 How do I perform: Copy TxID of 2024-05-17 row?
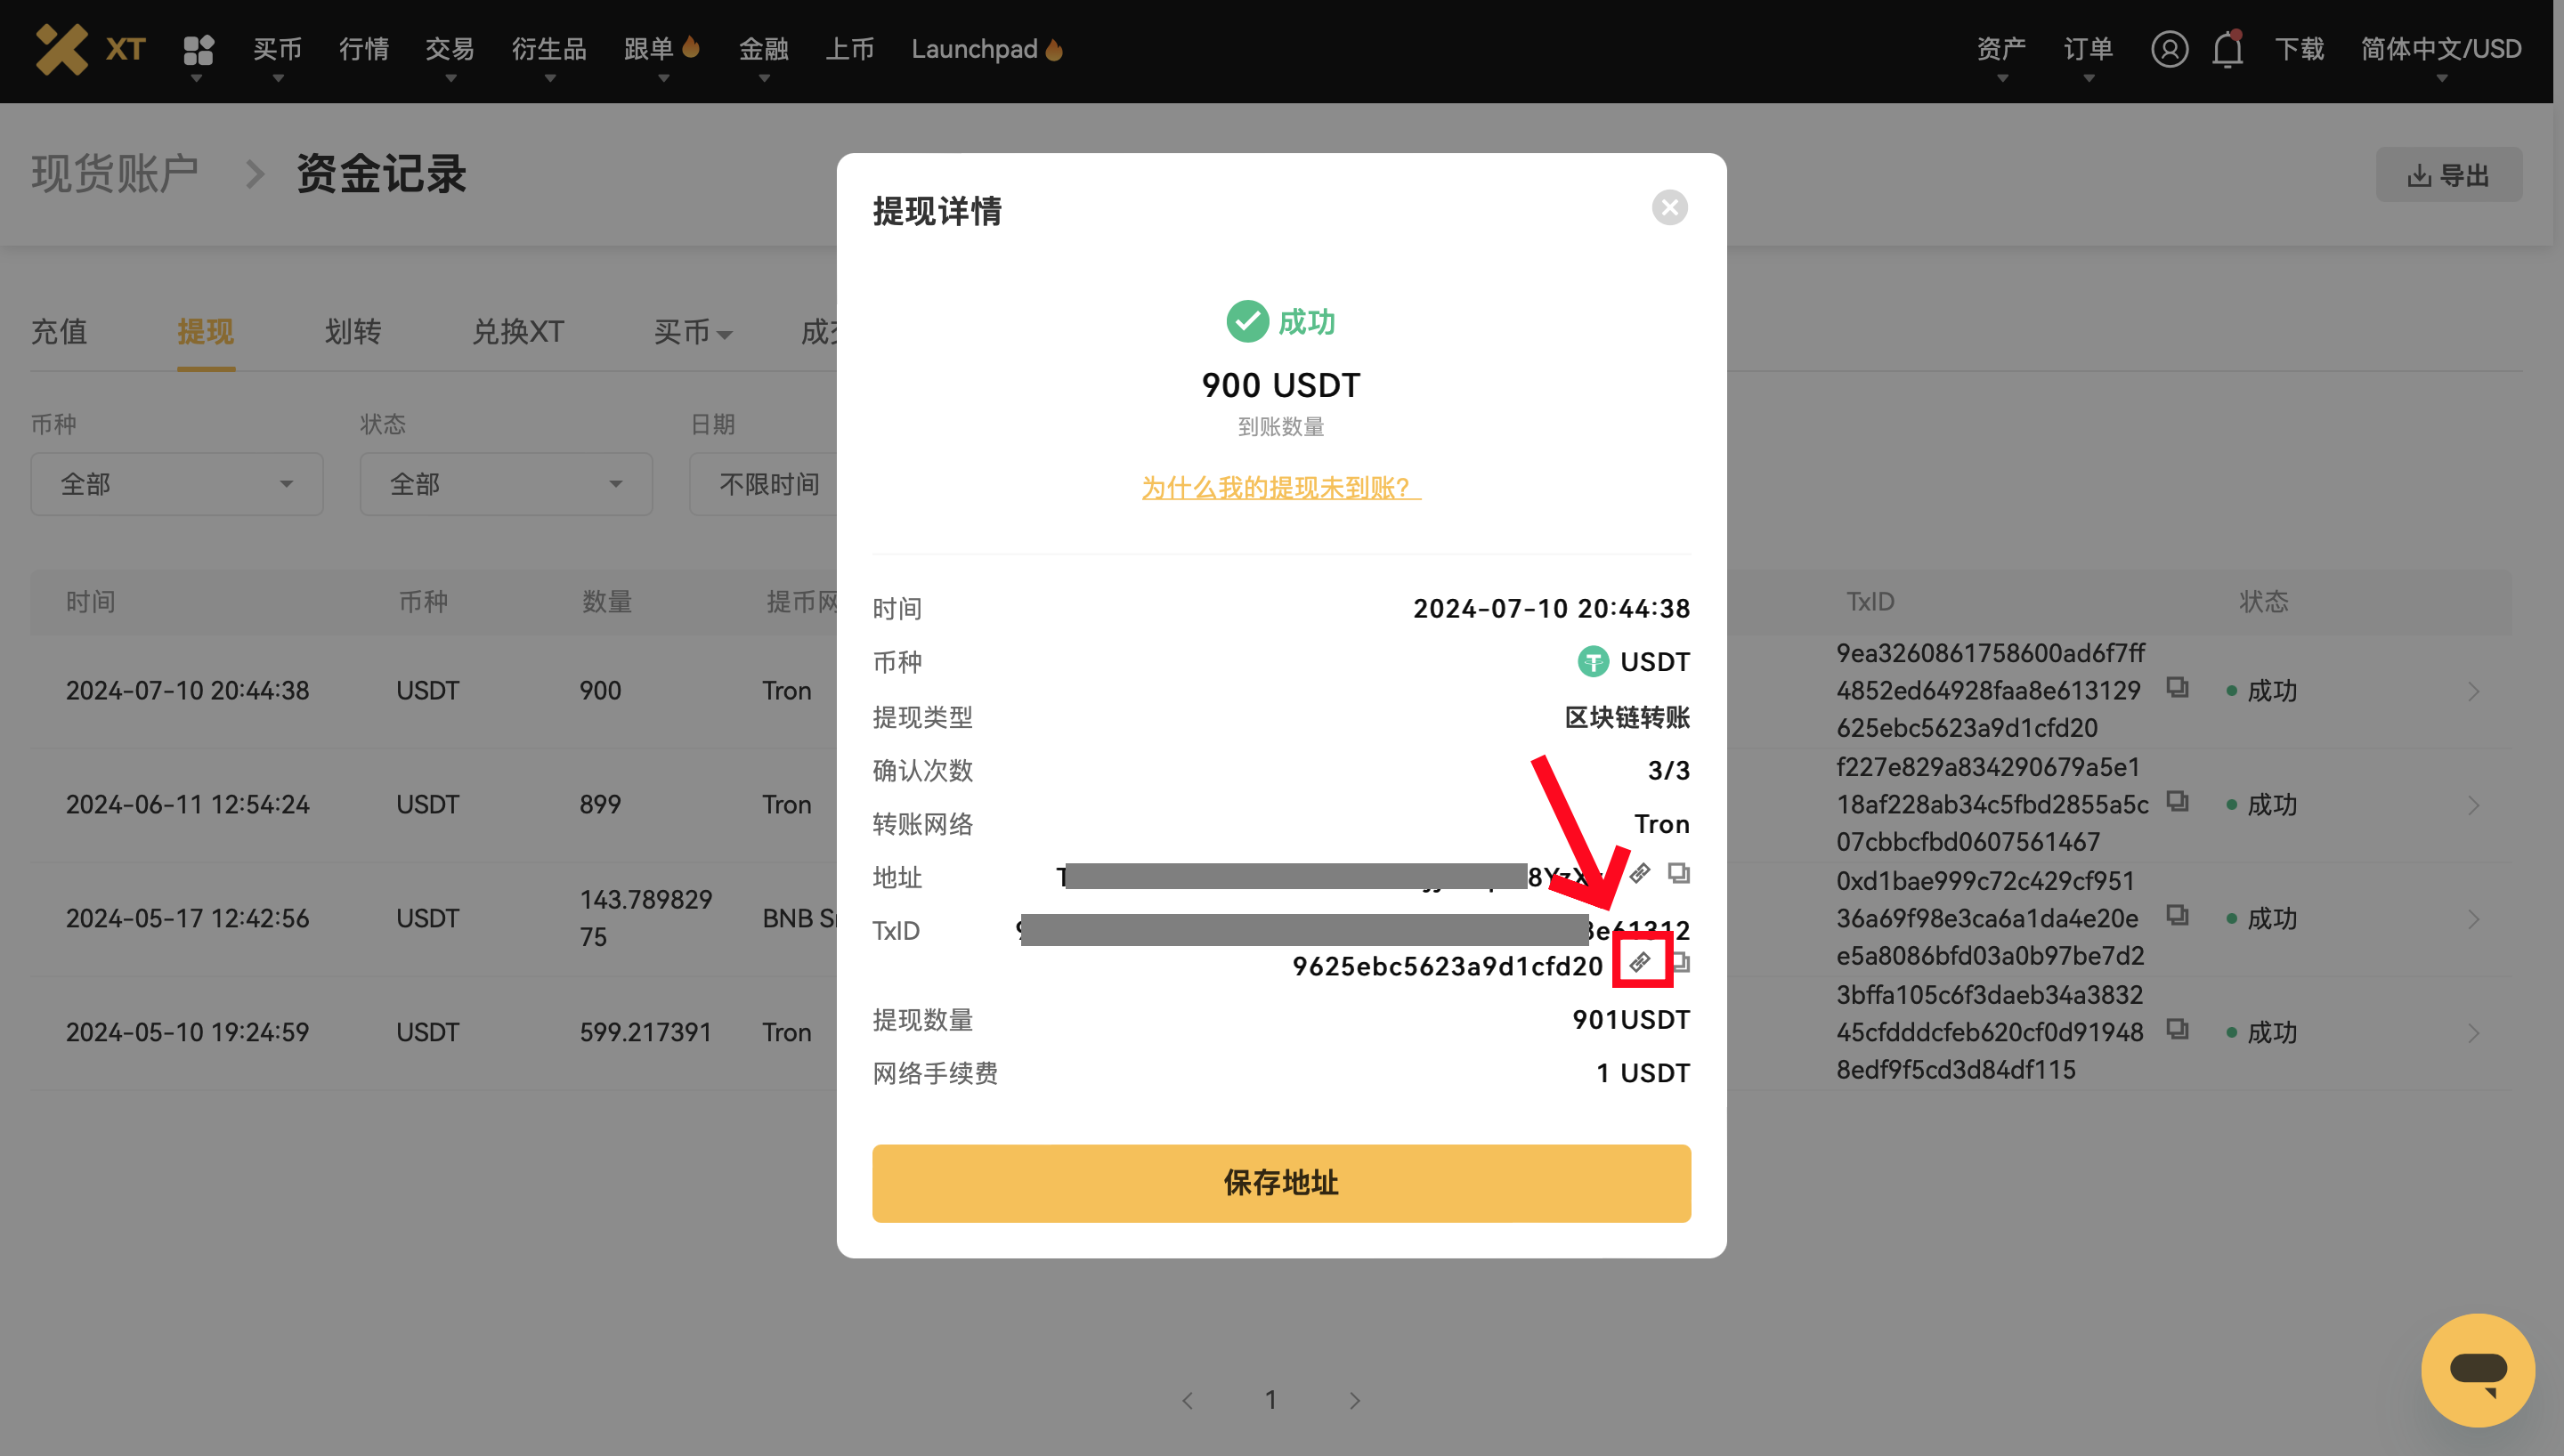2176,916
